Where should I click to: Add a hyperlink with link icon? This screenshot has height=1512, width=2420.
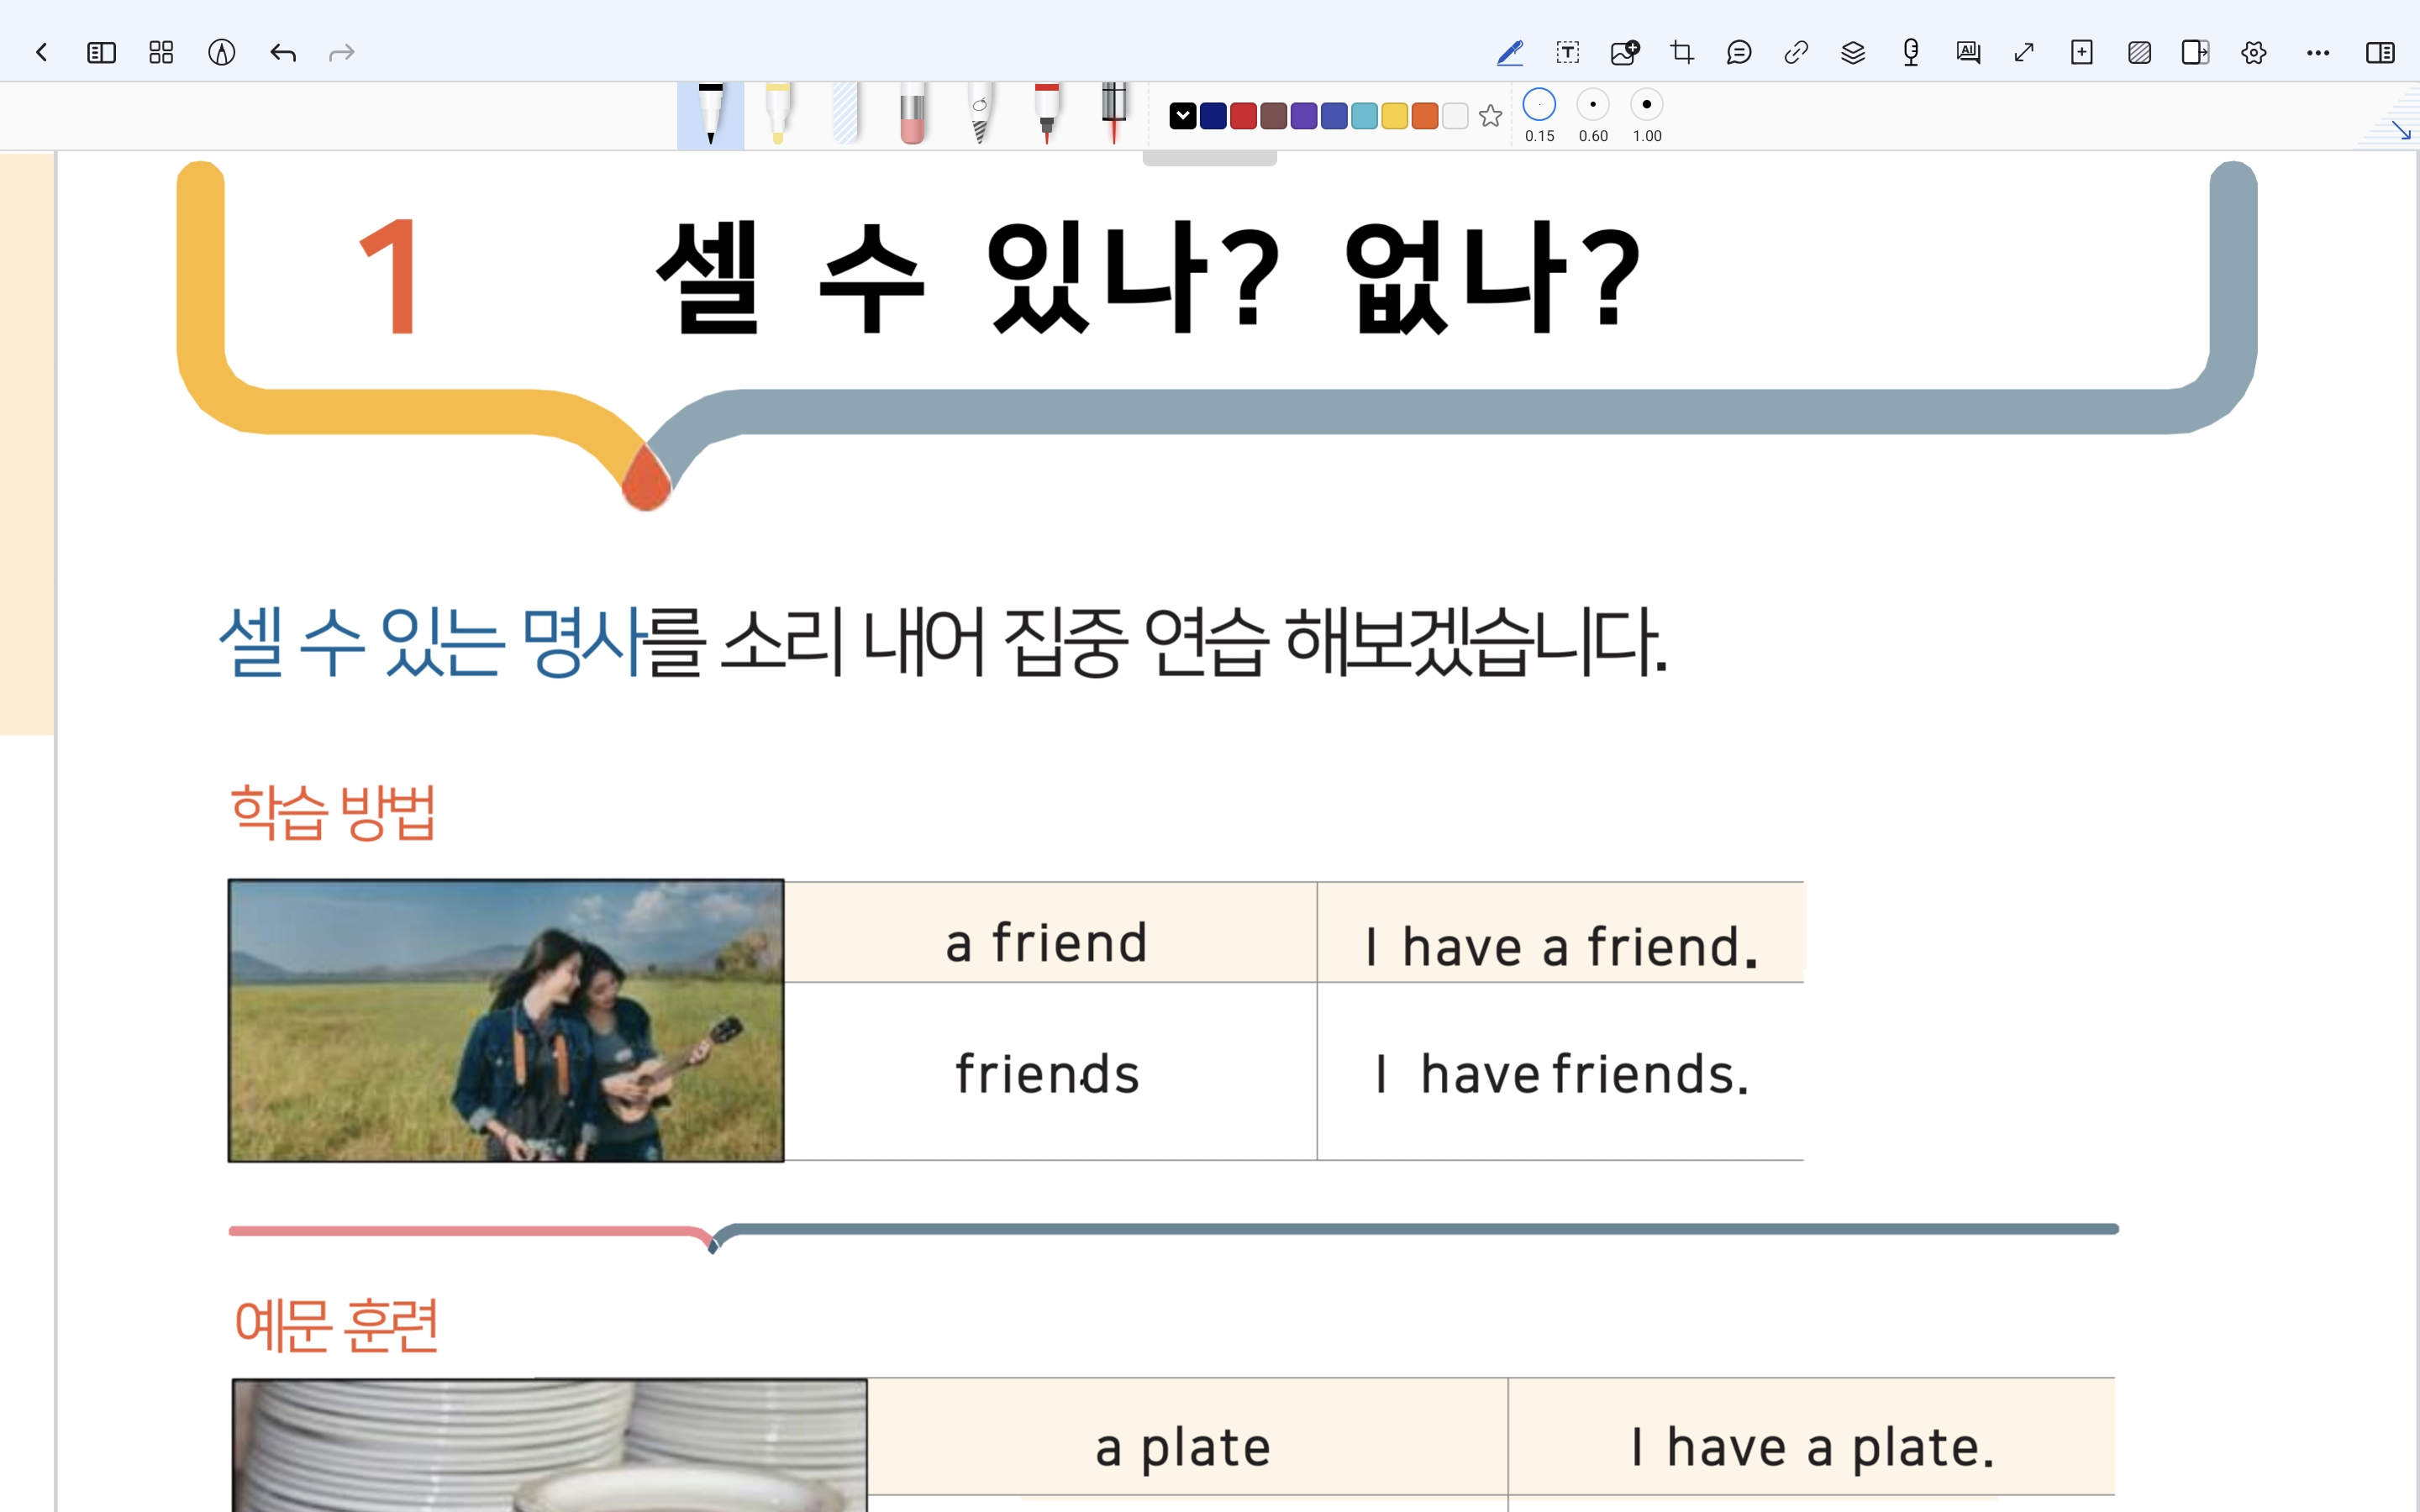pos(1796,52)
